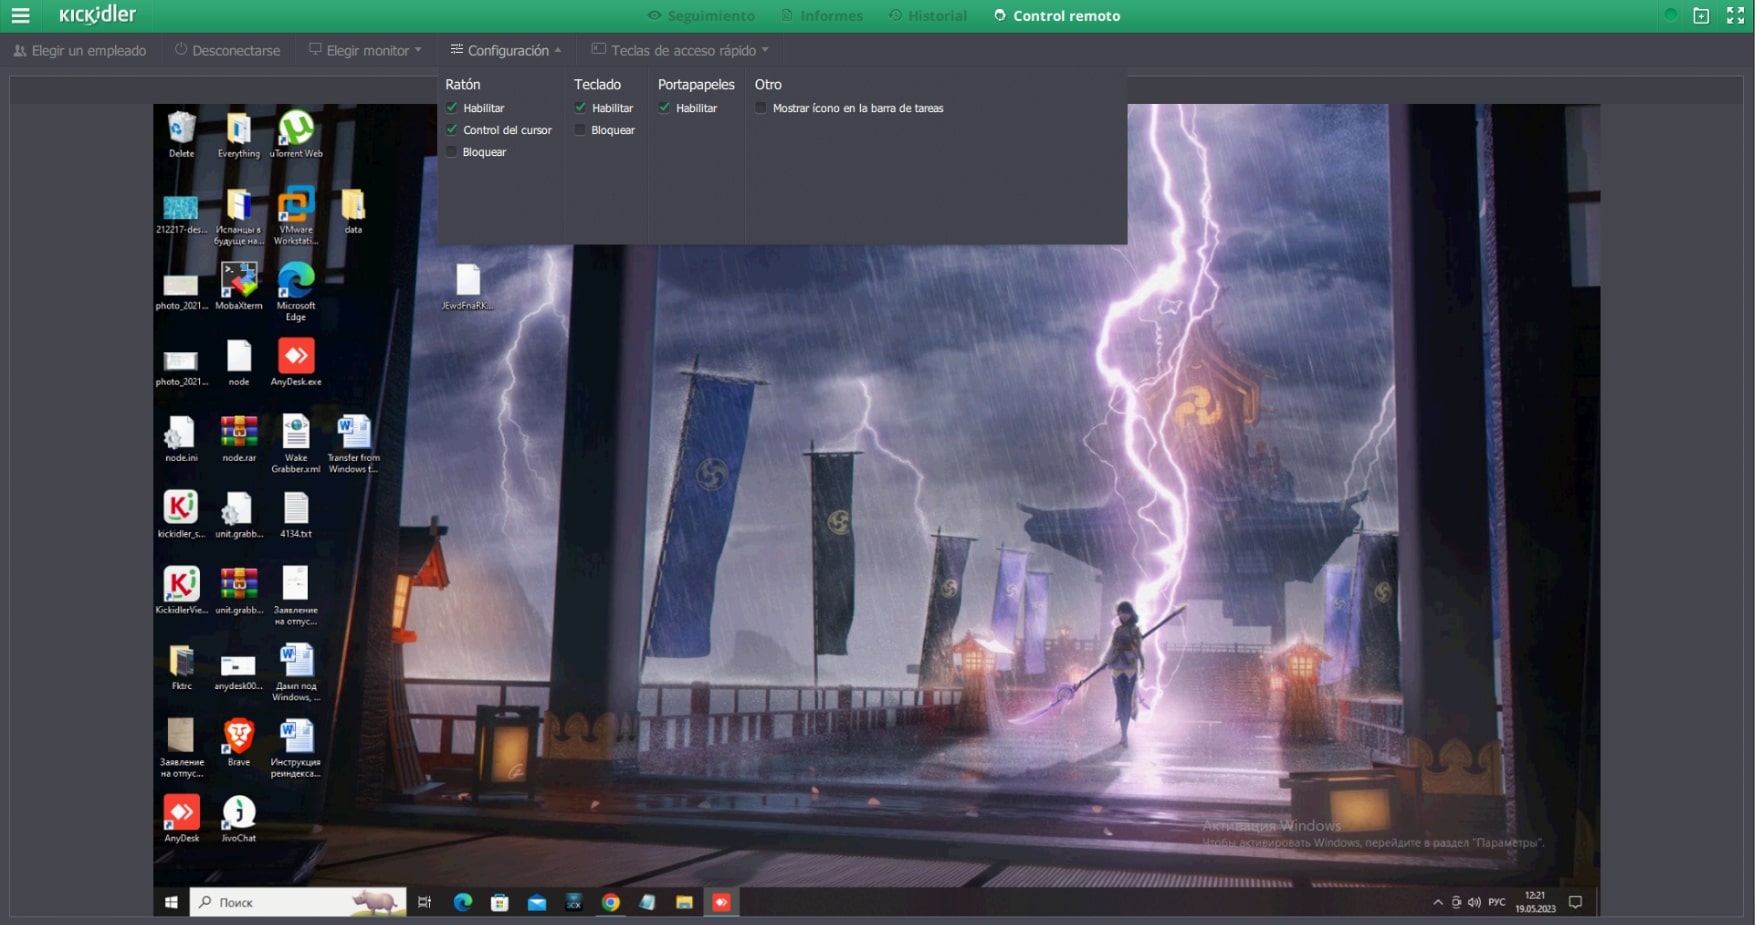Click the РУС language indicator
The height and width of the screenshot is (925, 1755).
(1497, 902)
